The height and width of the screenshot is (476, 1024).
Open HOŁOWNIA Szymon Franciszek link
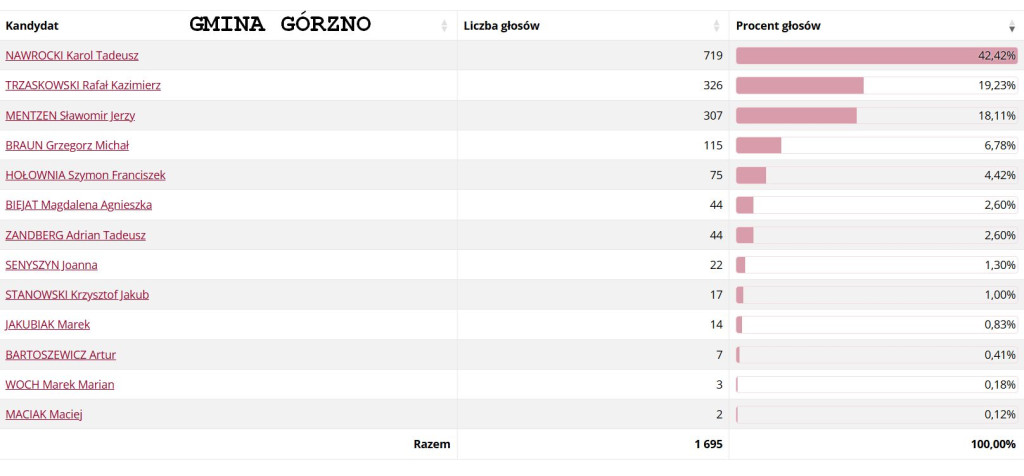point(86,175)
